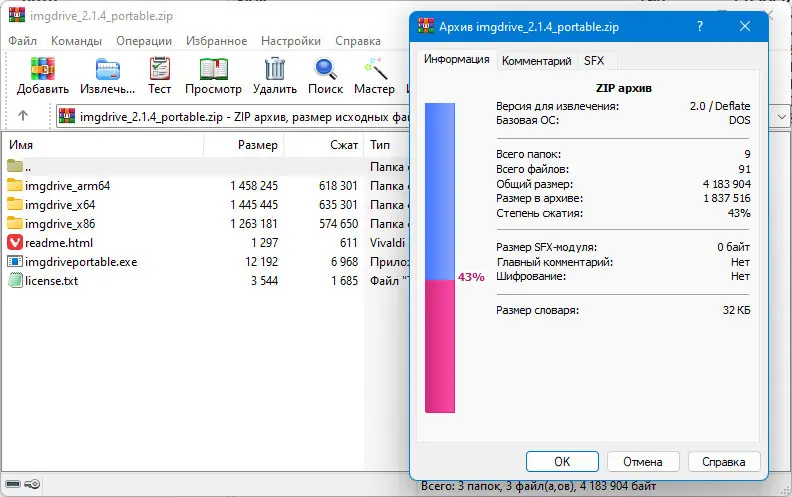The image size is (792, 497).
Task: Select the license.txt file name
Action: 52,281
